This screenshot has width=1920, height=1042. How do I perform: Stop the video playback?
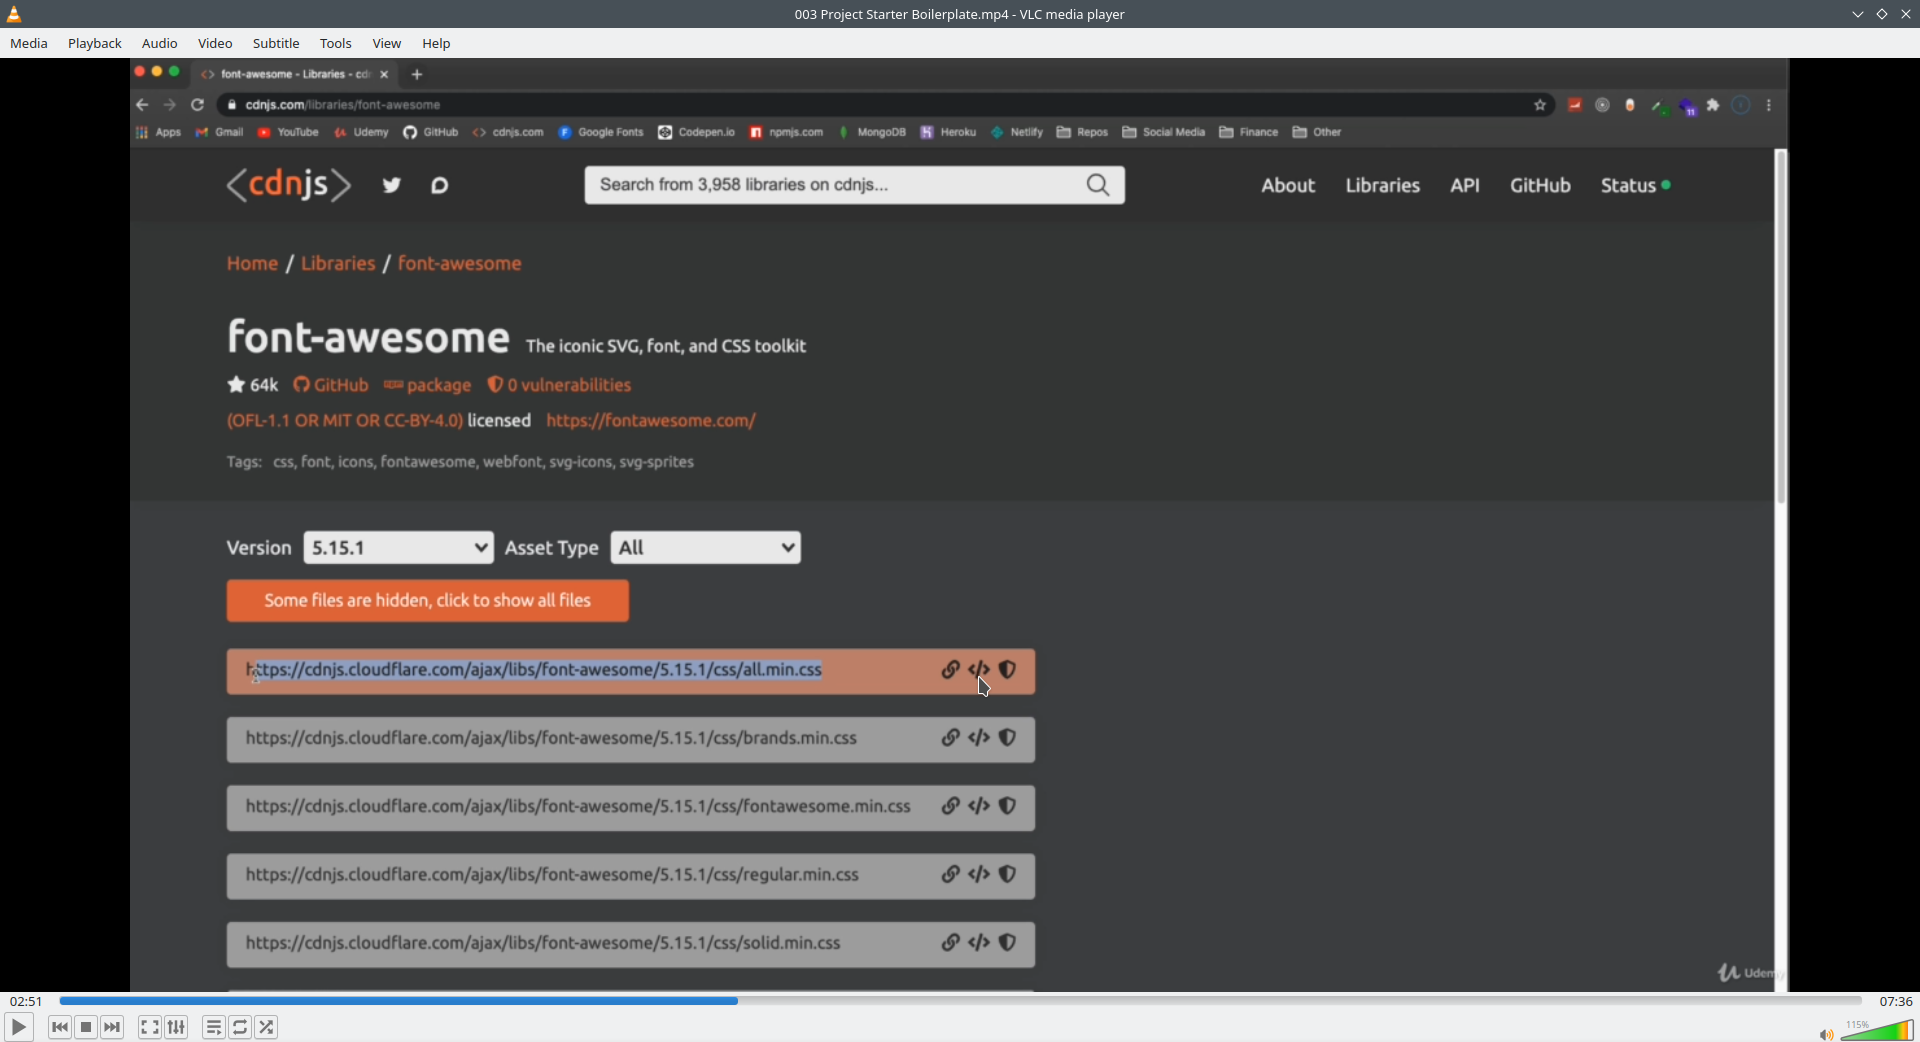[86, 1027]
